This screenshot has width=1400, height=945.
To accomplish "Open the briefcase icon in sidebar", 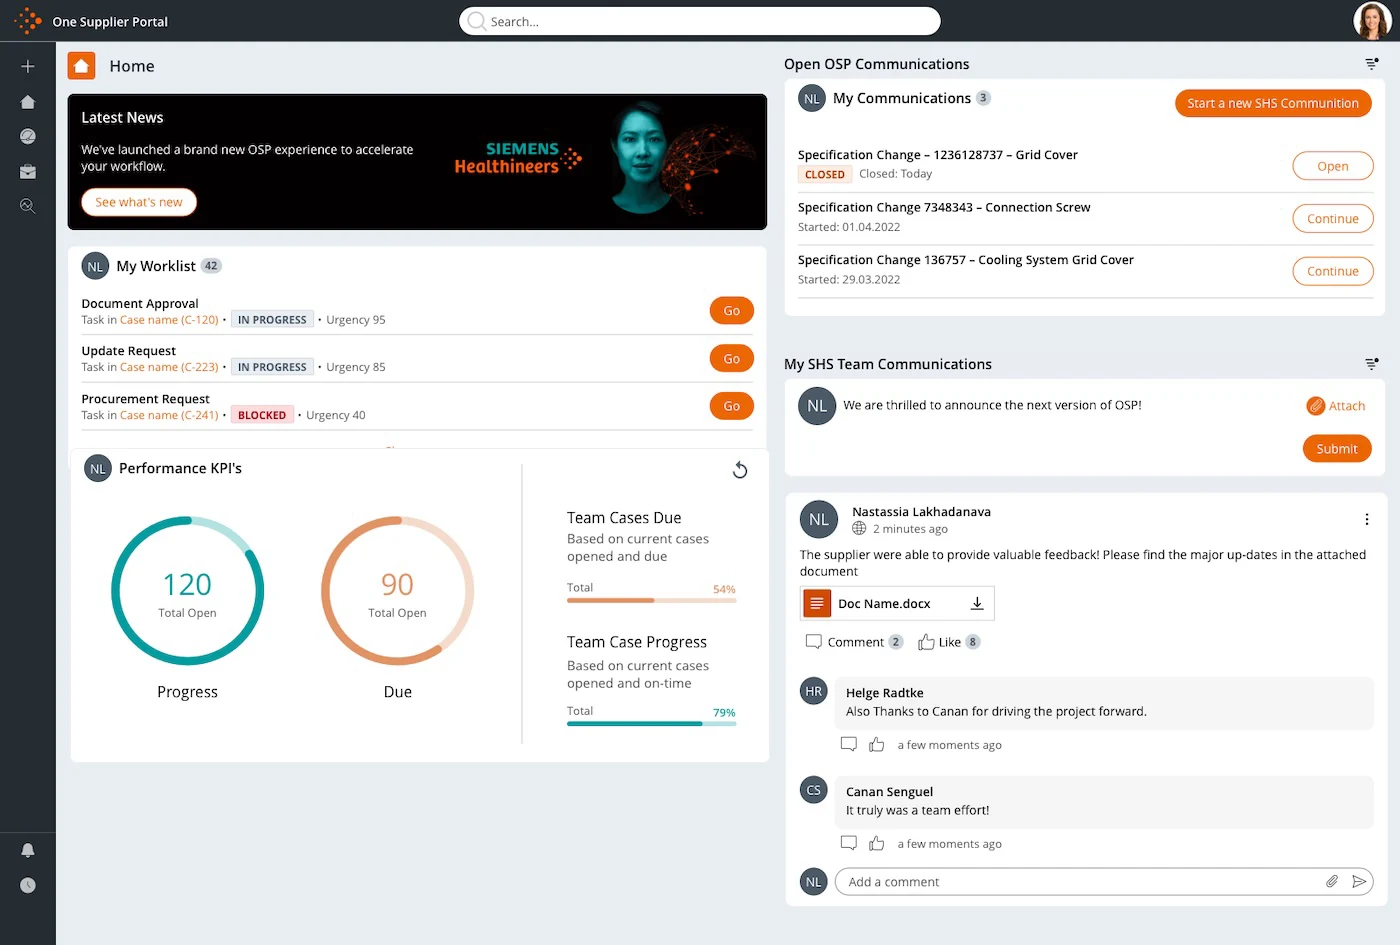I will pyautogui.click(x=28, y=172).
